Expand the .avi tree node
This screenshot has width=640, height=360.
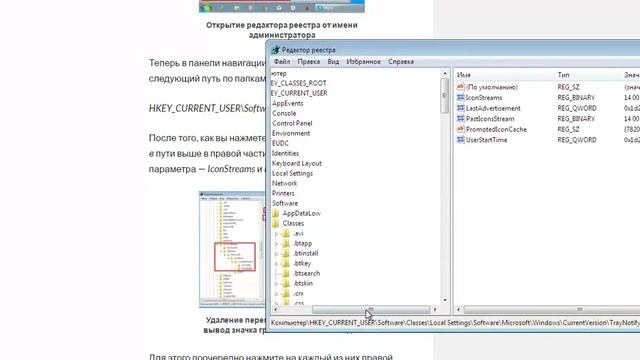click(276, 234)
